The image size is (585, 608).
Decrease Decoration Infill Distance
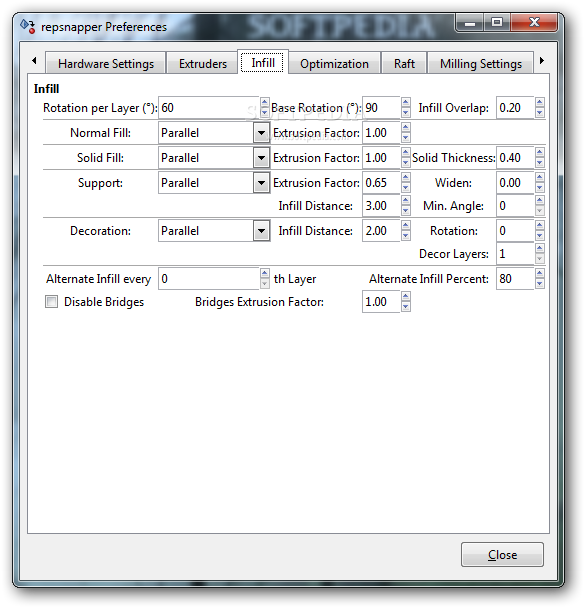point(406,235)
